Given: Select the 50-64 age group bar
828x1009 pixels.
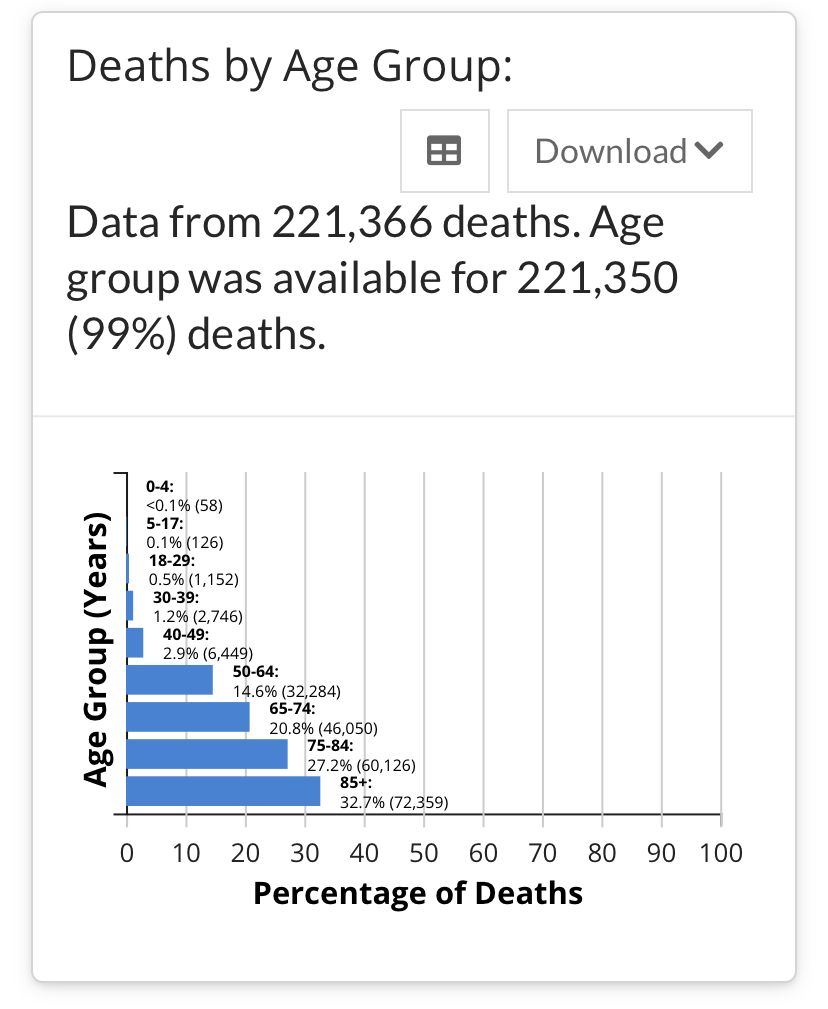Looking at the screenshot, I should click(170, 680).
